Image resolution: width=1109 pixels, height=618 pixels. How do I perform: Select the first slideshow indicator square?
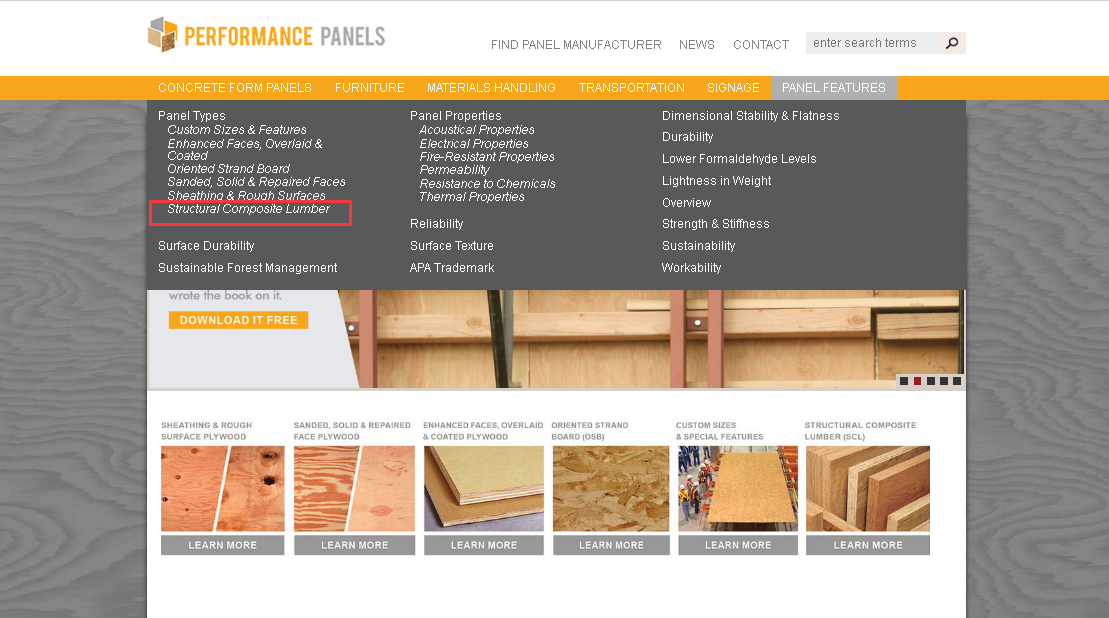click(903, 381)
